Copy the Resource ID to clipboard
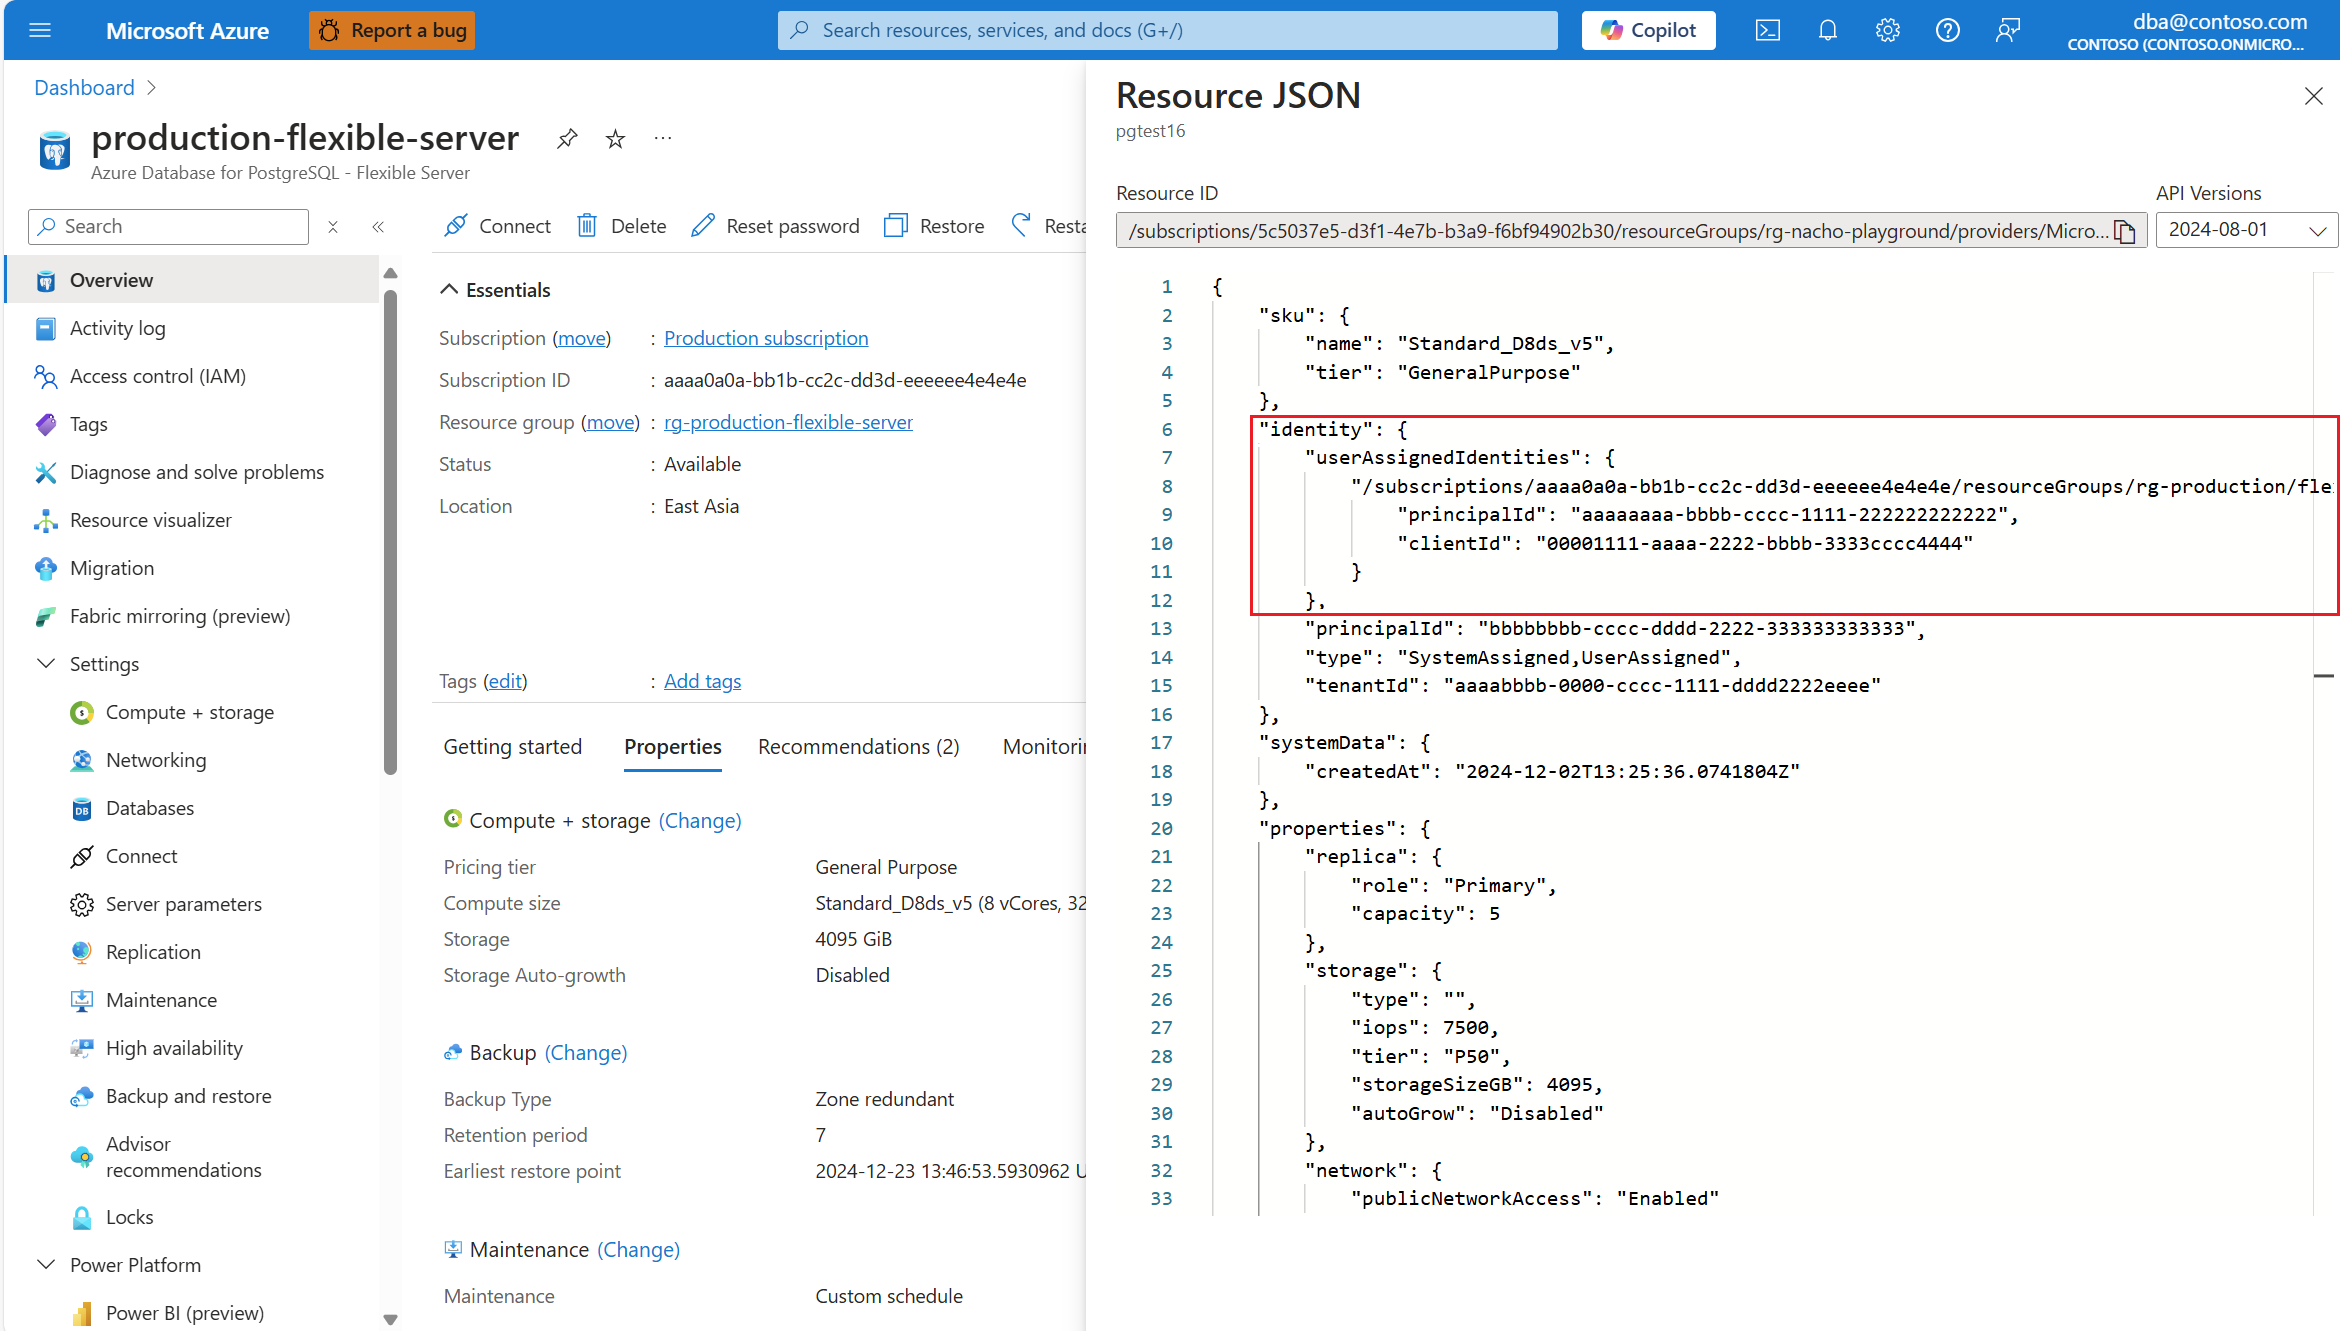Image resolution: width=2340 pixels, height=1331 pixels. tap(2125, 232)
